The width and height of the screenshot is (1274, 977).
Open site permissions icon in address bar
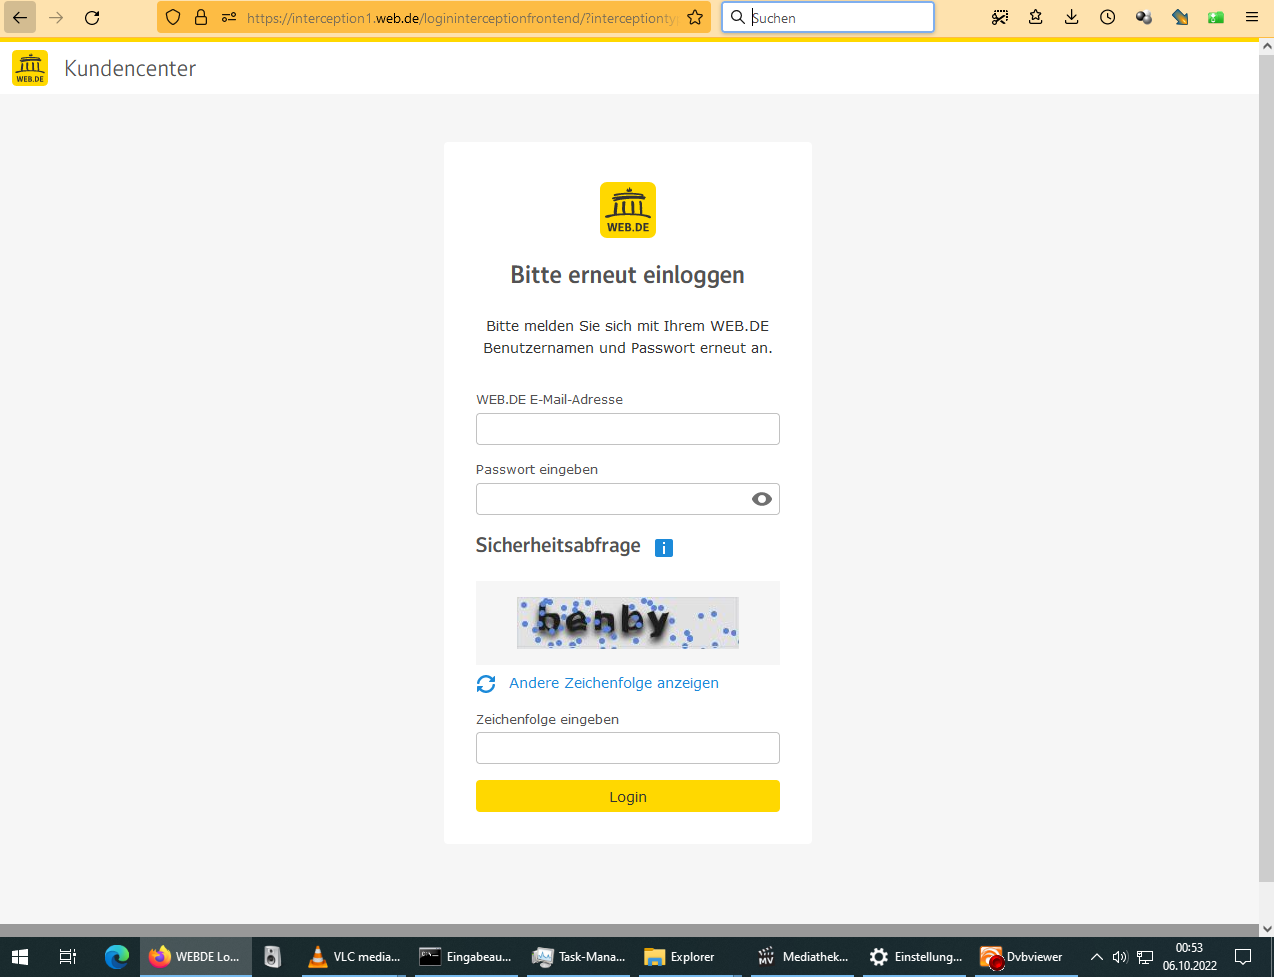[229, 17]
